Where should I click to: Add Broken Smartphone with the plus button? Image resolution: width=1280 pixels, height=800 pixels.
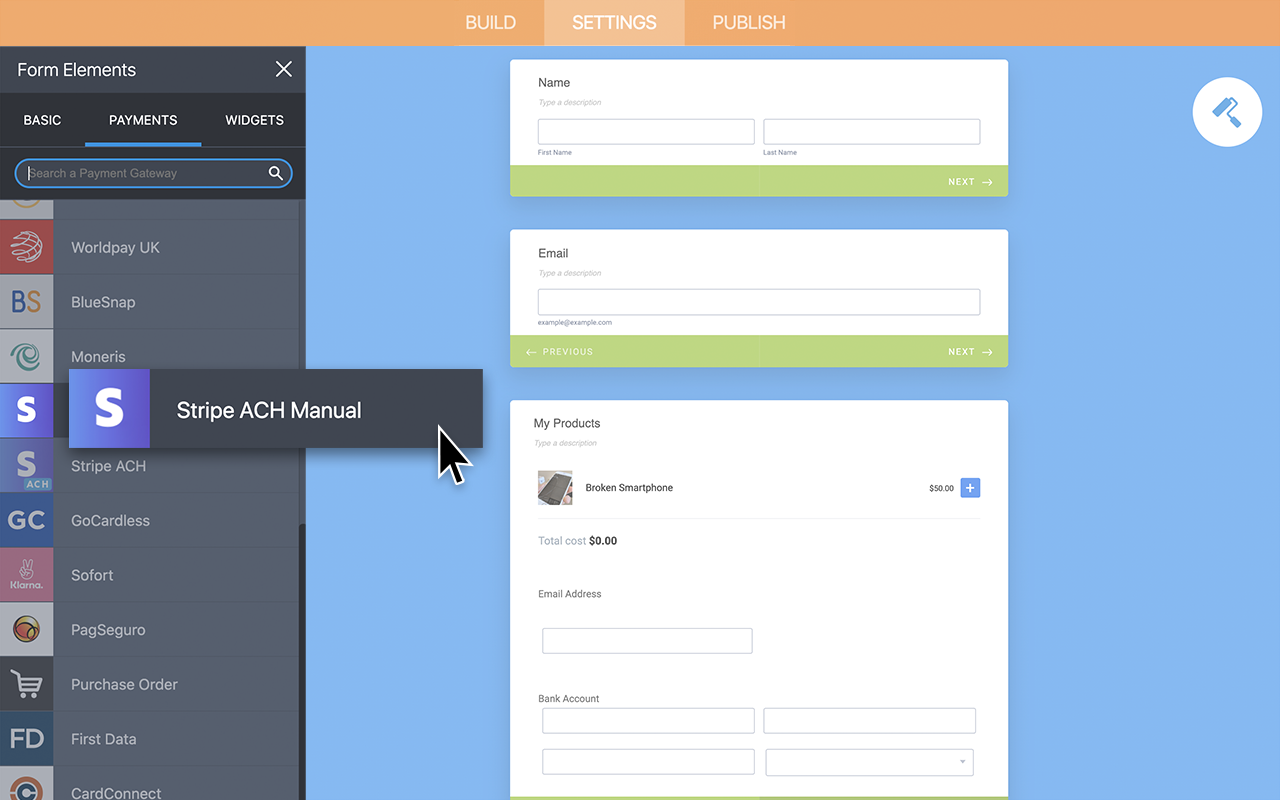pyautogui.click(x=969, y=488)
